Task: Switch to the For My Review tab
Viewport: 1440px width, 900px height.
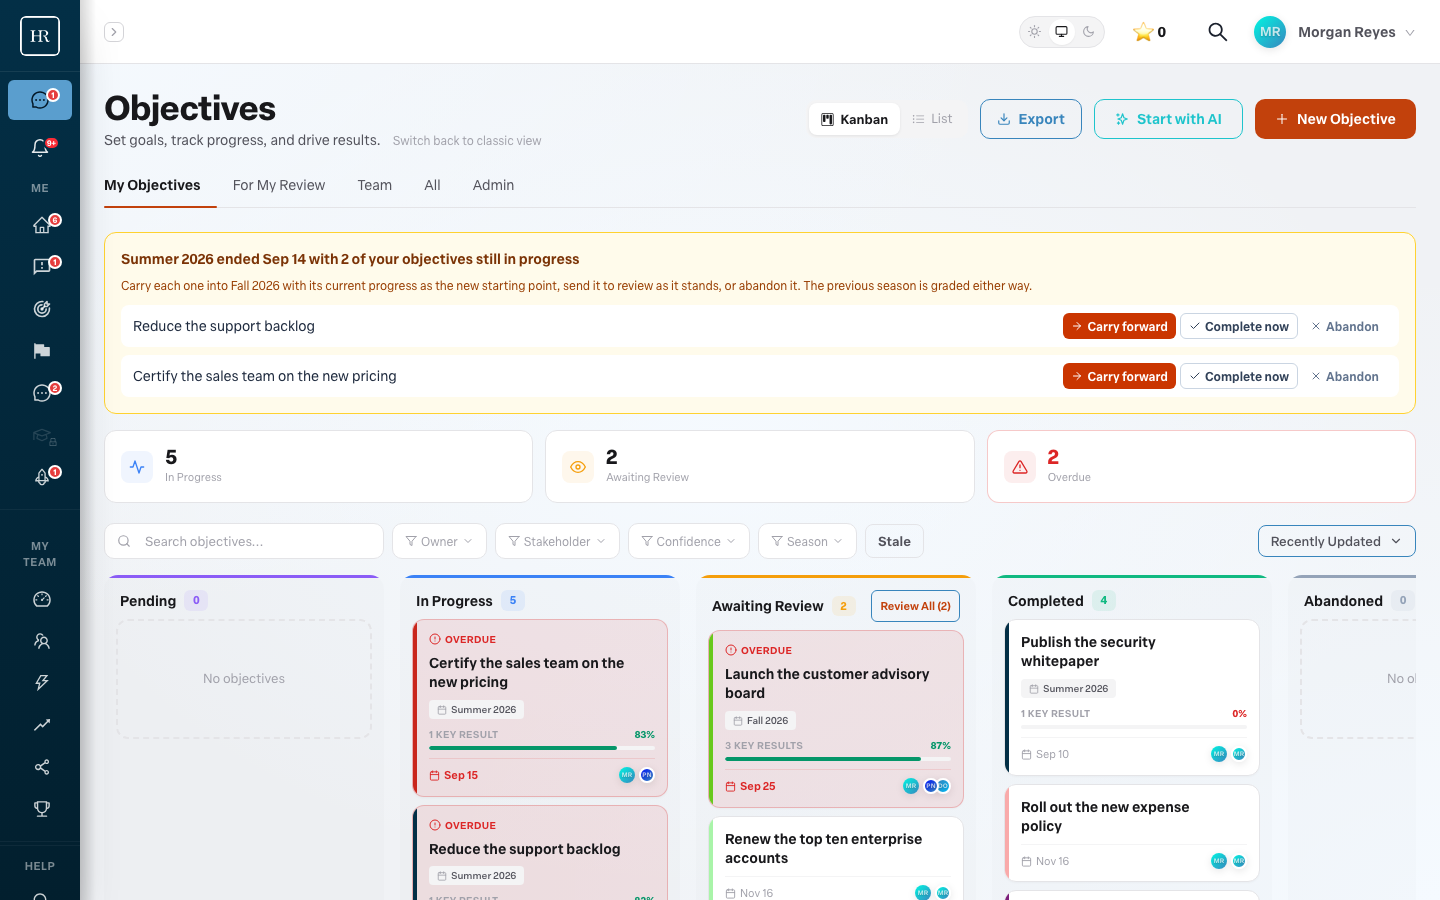Action: click(x=279, y=185)
